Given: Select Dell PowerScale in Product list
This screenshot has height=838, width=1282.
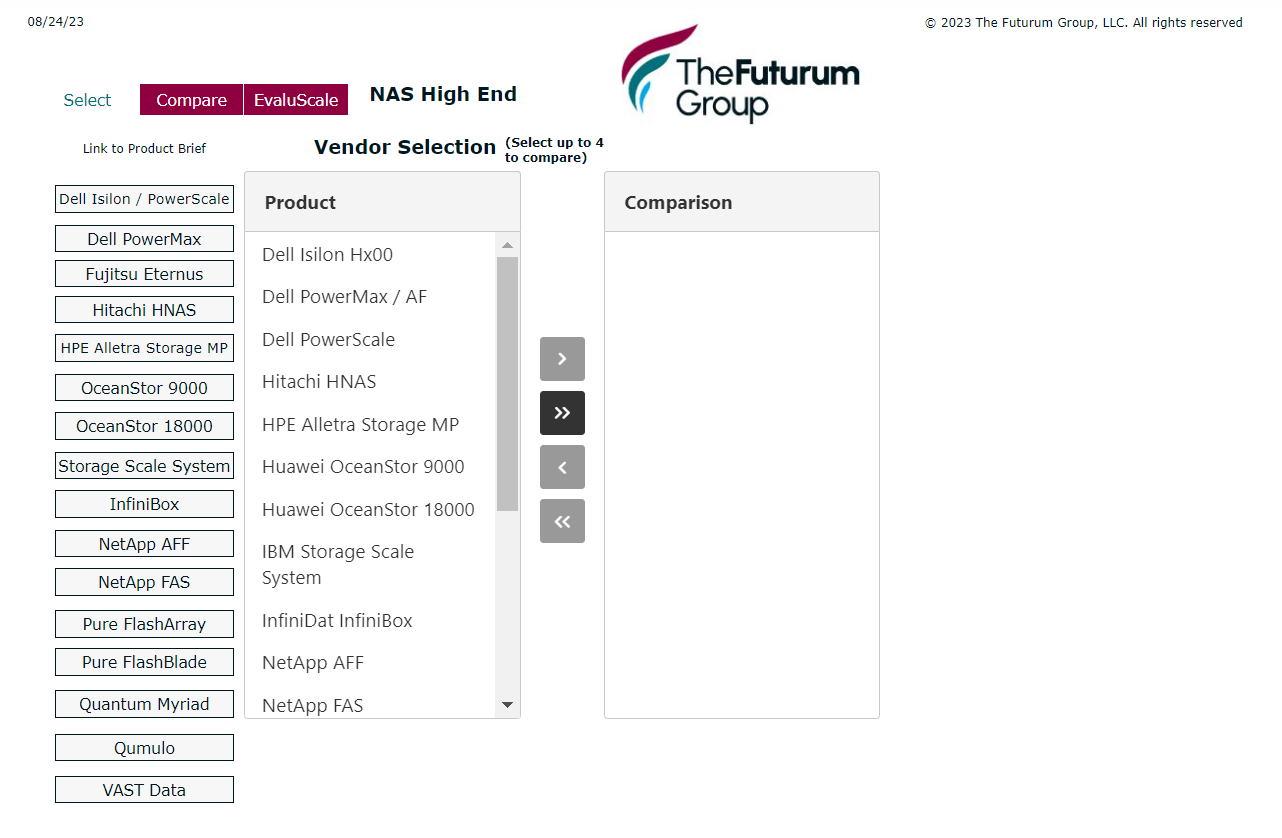Looking at the screenshot, I should (x=371, y=339).
